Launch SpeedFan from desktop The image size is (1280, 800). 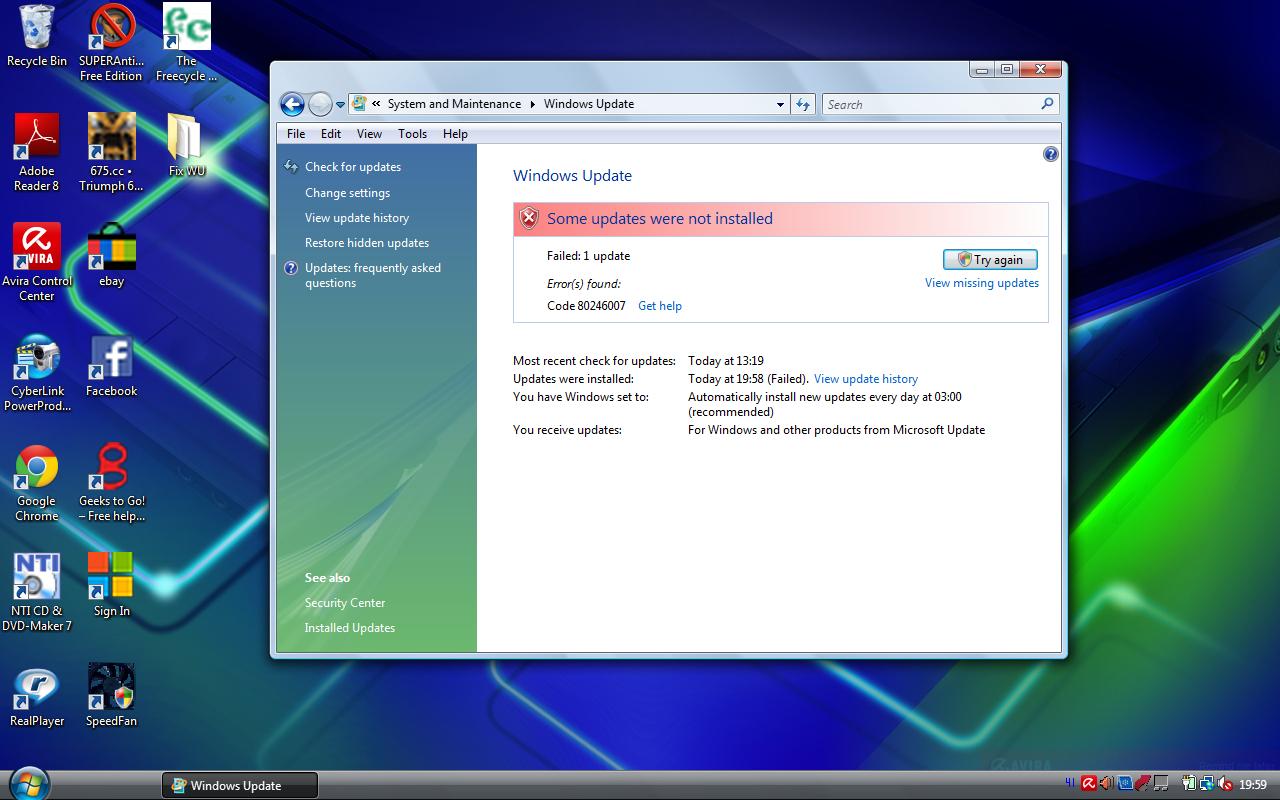coord(111,695)
